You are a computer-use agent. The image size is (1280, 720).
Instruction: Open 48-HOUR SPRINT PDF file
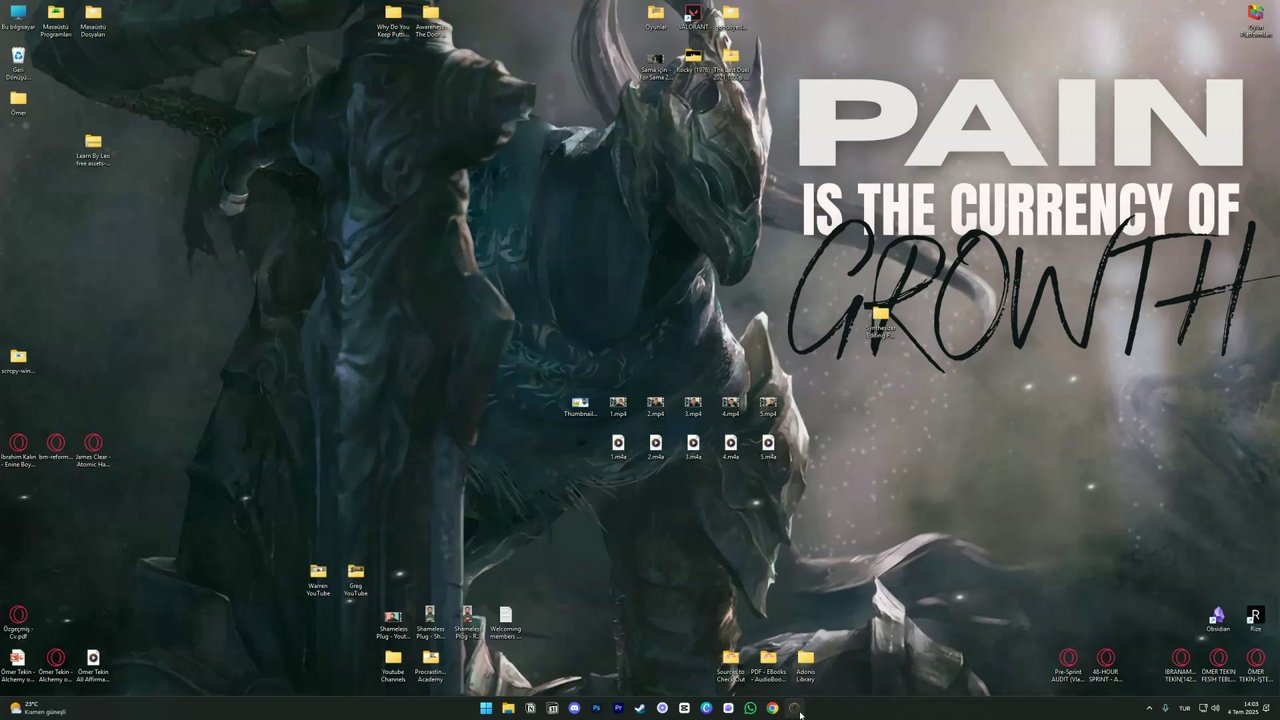(x=1106, y=666)
